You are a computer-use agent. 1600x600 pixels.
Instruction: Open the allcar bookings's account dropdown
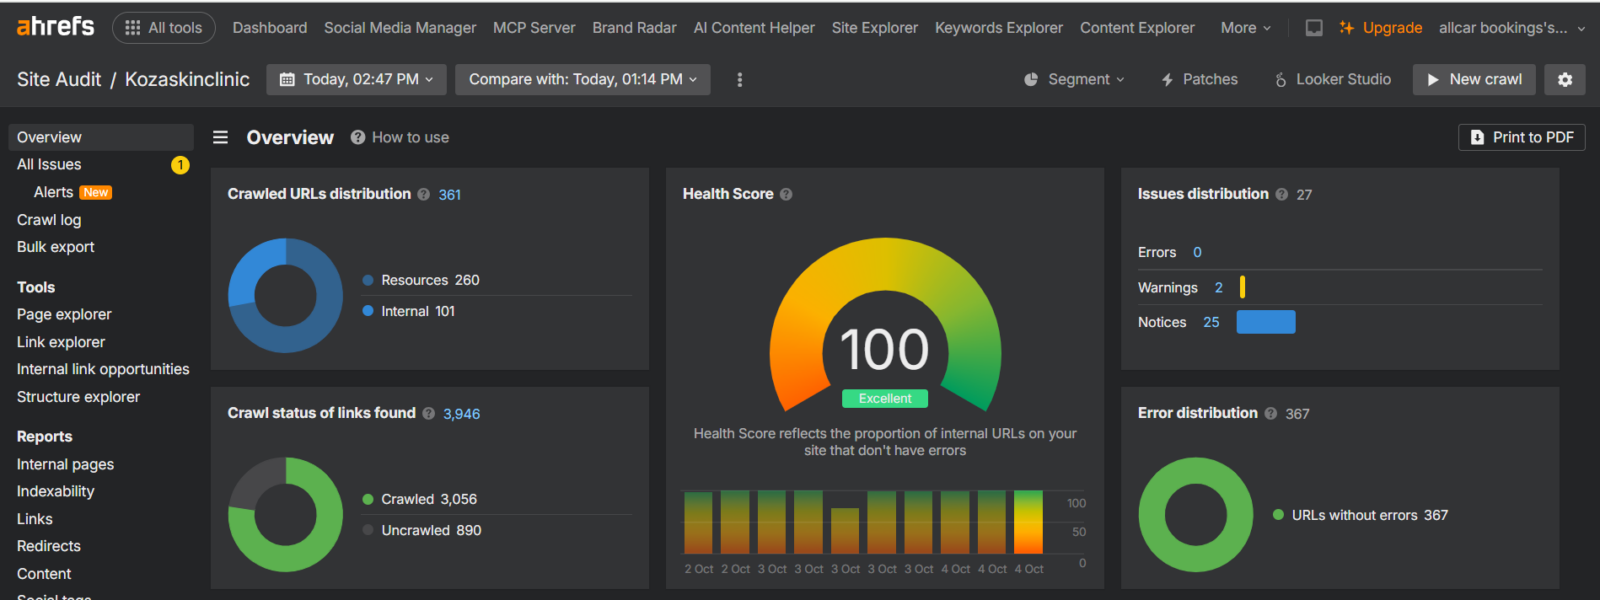click(x=1512, y=28)
